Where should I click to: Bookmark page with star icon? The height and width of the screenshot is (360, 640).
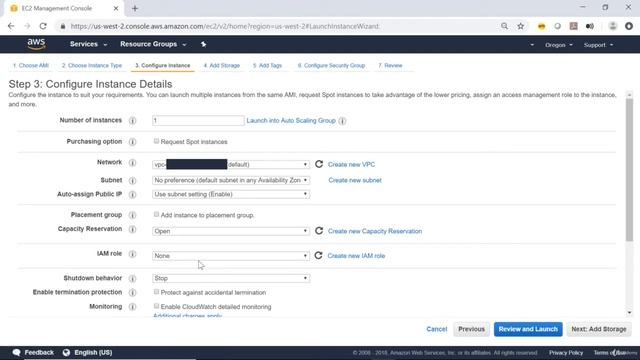(520, 26)
